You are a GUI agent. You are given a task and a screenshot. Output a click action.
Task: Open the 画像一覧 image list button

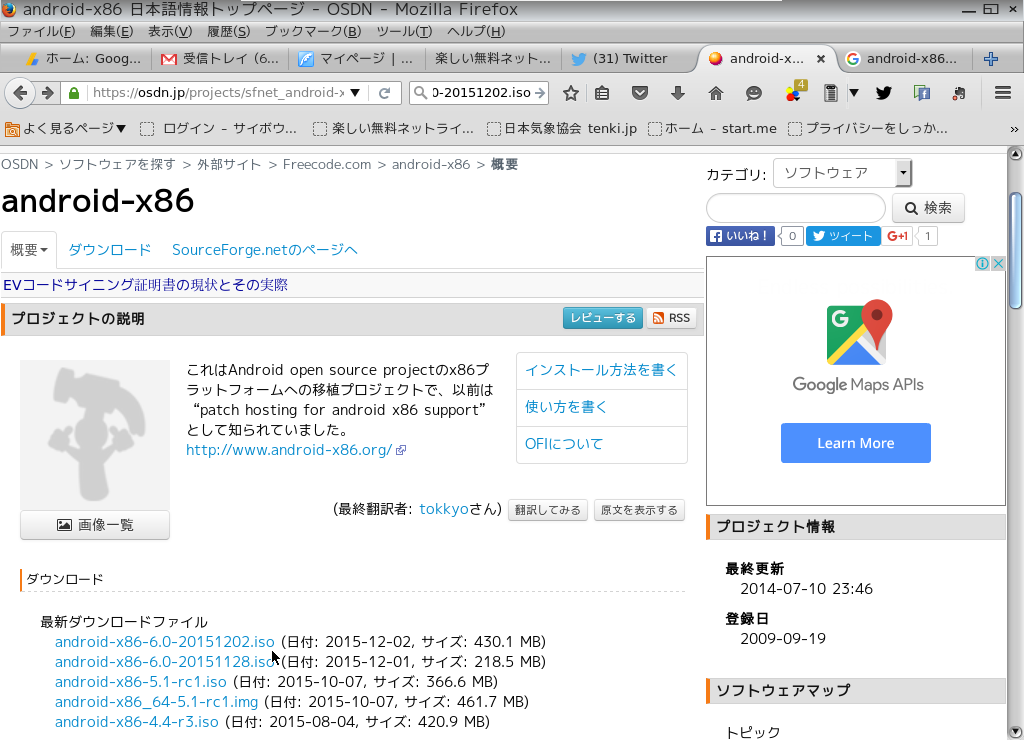[x=95, y=525]
